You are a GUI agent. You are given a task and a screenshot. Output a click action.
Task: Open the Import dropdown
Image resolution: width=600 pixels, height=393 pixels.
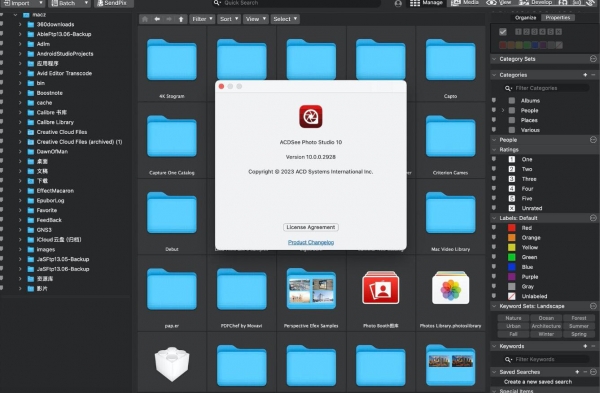click(x=24, y=3)
